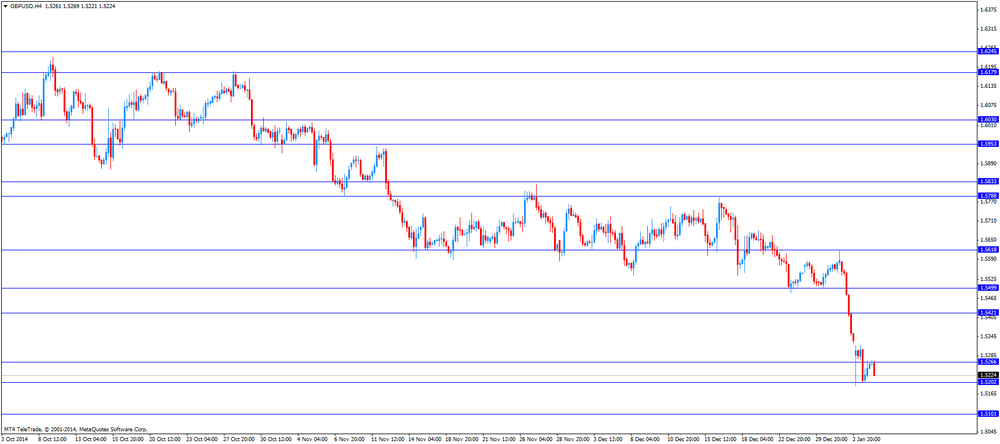Image resolution: width=1000 pixels, height=444 pixels.
Task: Click the 1.5618 level price tag
Action: tap(988, 250)
